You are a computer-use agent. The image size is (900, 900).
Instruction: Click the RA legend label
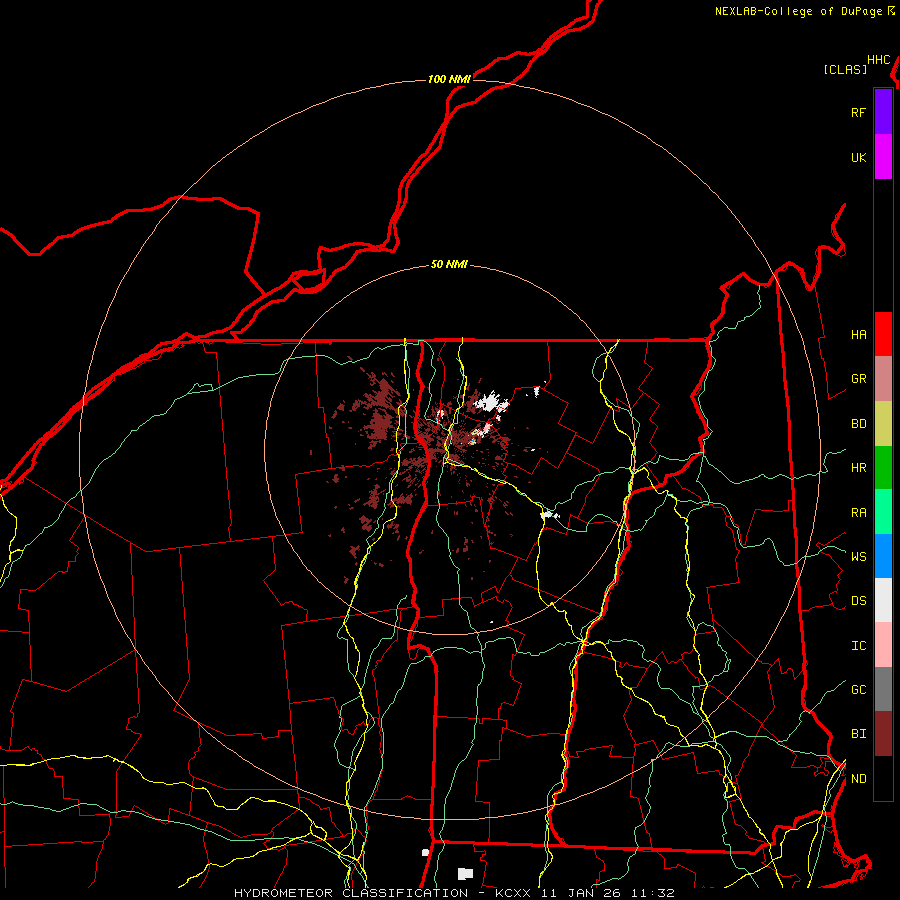pos(858,513)
